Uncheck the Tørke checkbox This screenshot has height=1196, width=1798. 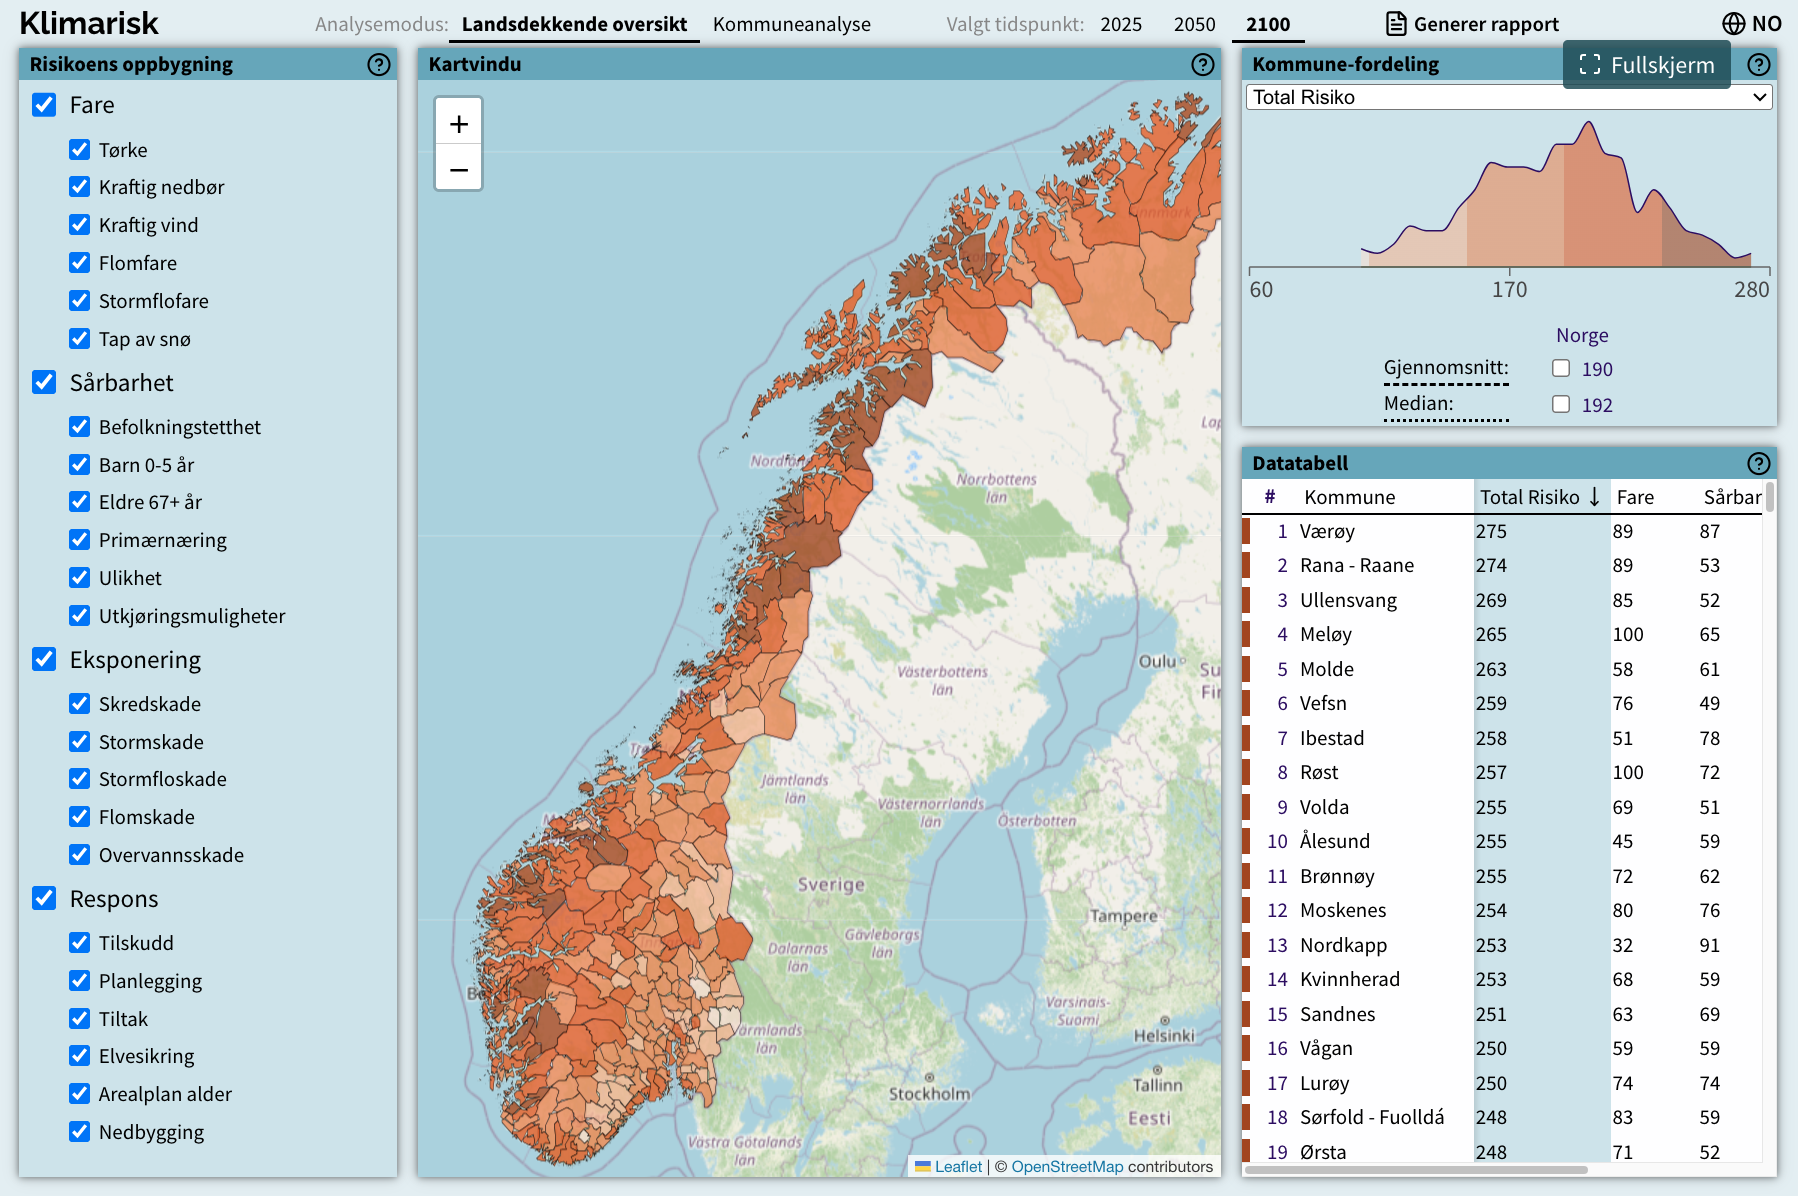coord(80,150)
